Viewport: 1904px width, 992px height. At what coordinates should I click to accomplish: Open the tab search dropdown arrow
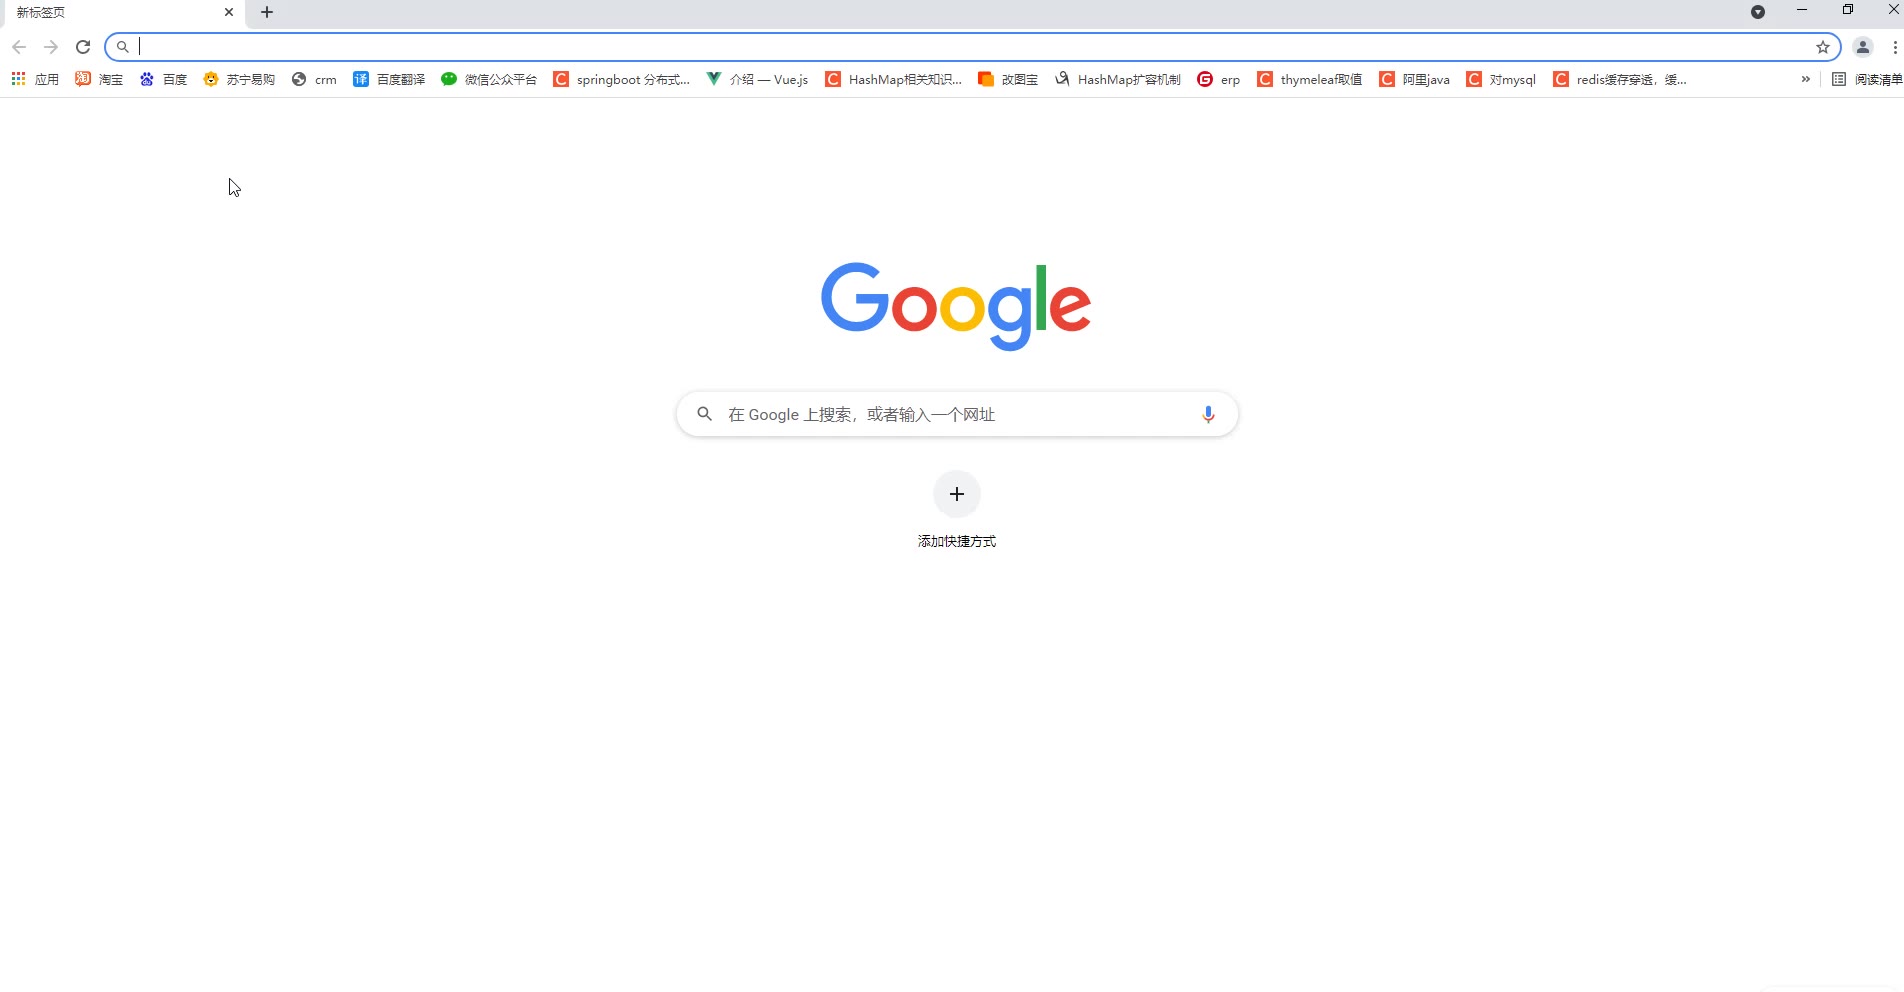[x=1758, y=12]
